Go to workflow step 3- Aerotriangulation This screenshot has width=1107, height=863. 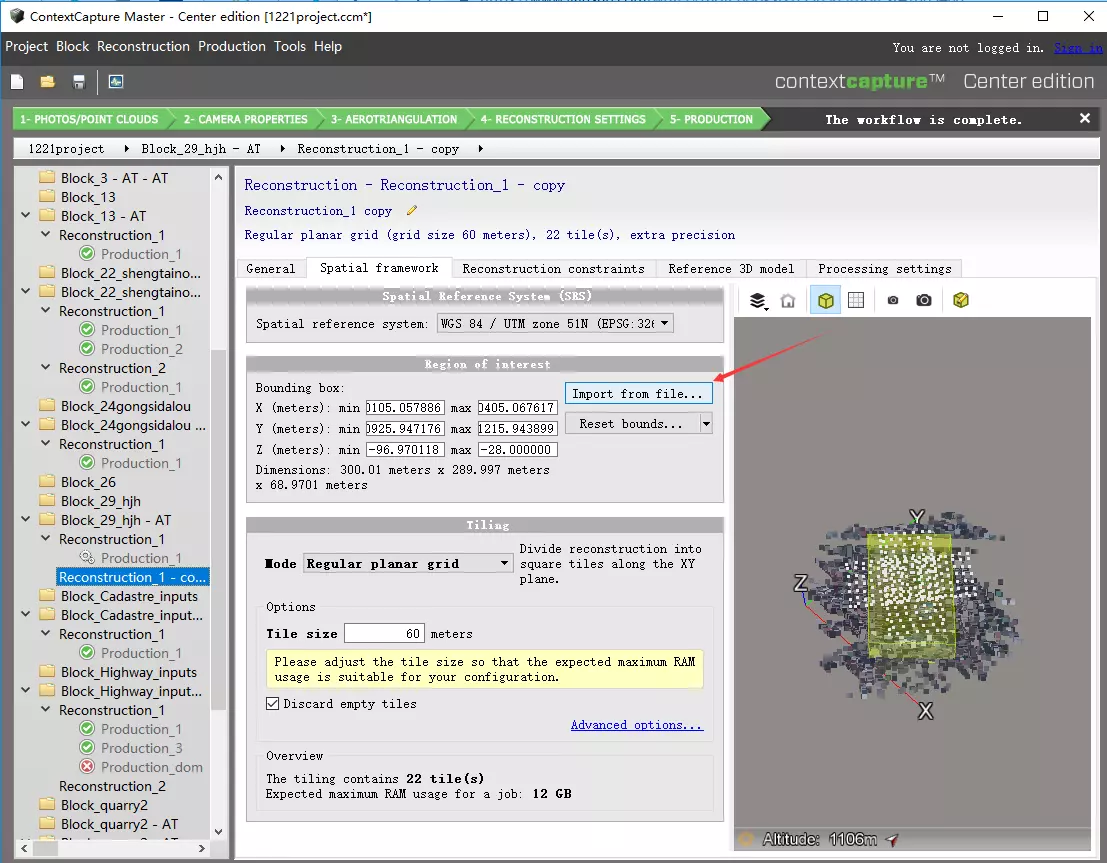point(394,119)
